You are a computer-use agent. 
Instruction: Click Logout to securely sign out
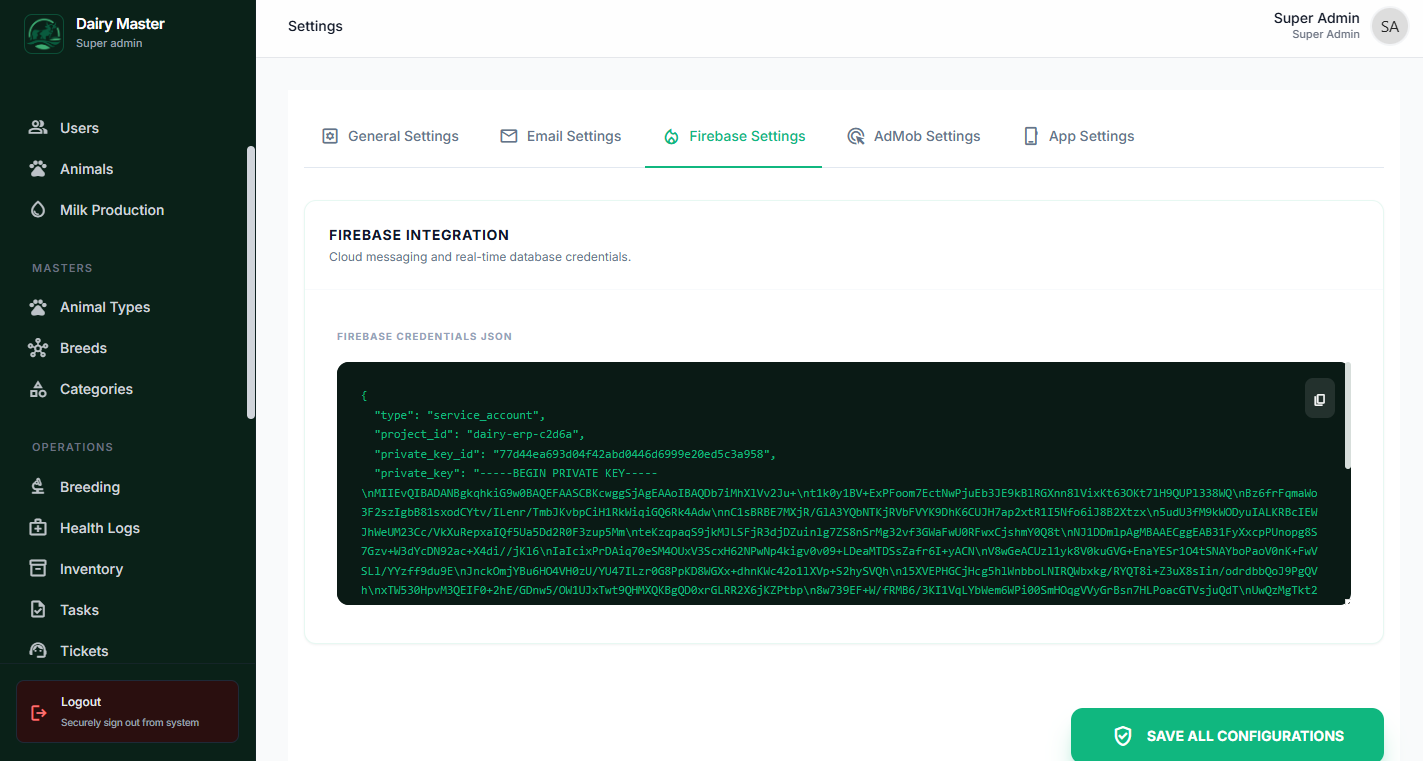[x=127, y=711]
